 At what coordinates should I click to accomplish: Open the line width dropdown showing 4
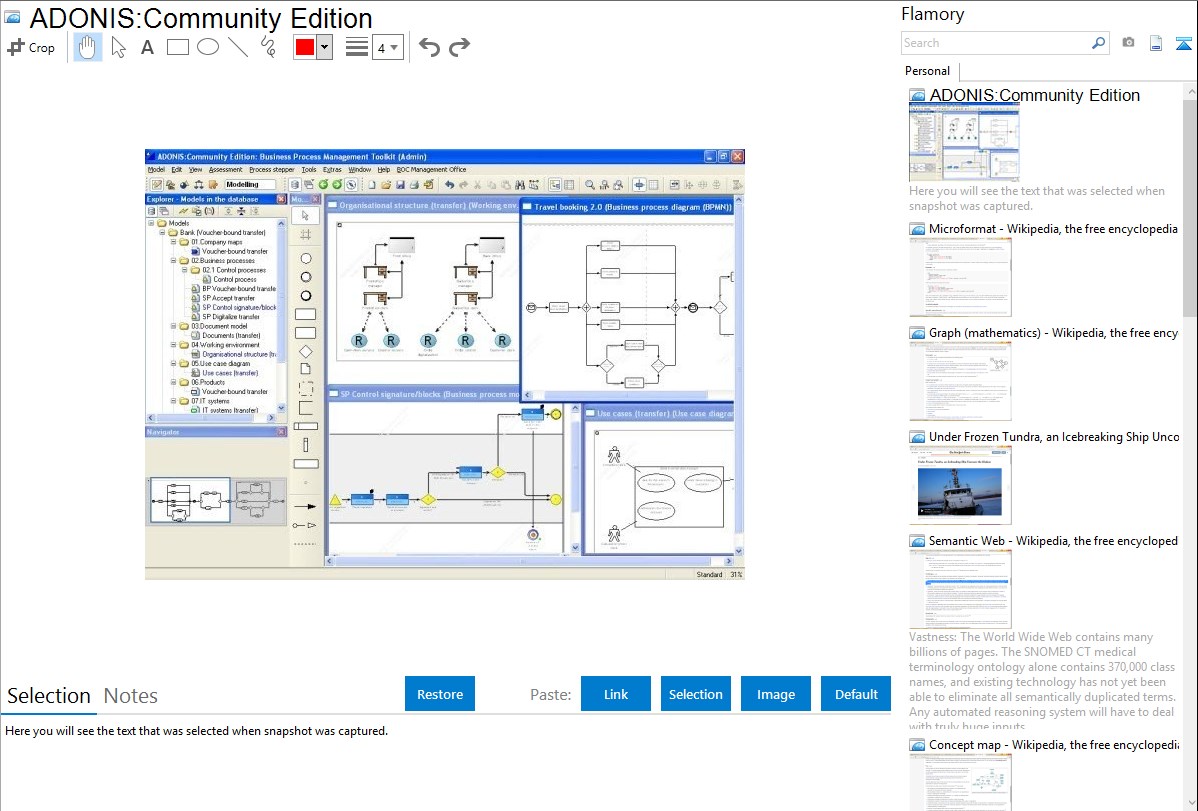(387, 47)
